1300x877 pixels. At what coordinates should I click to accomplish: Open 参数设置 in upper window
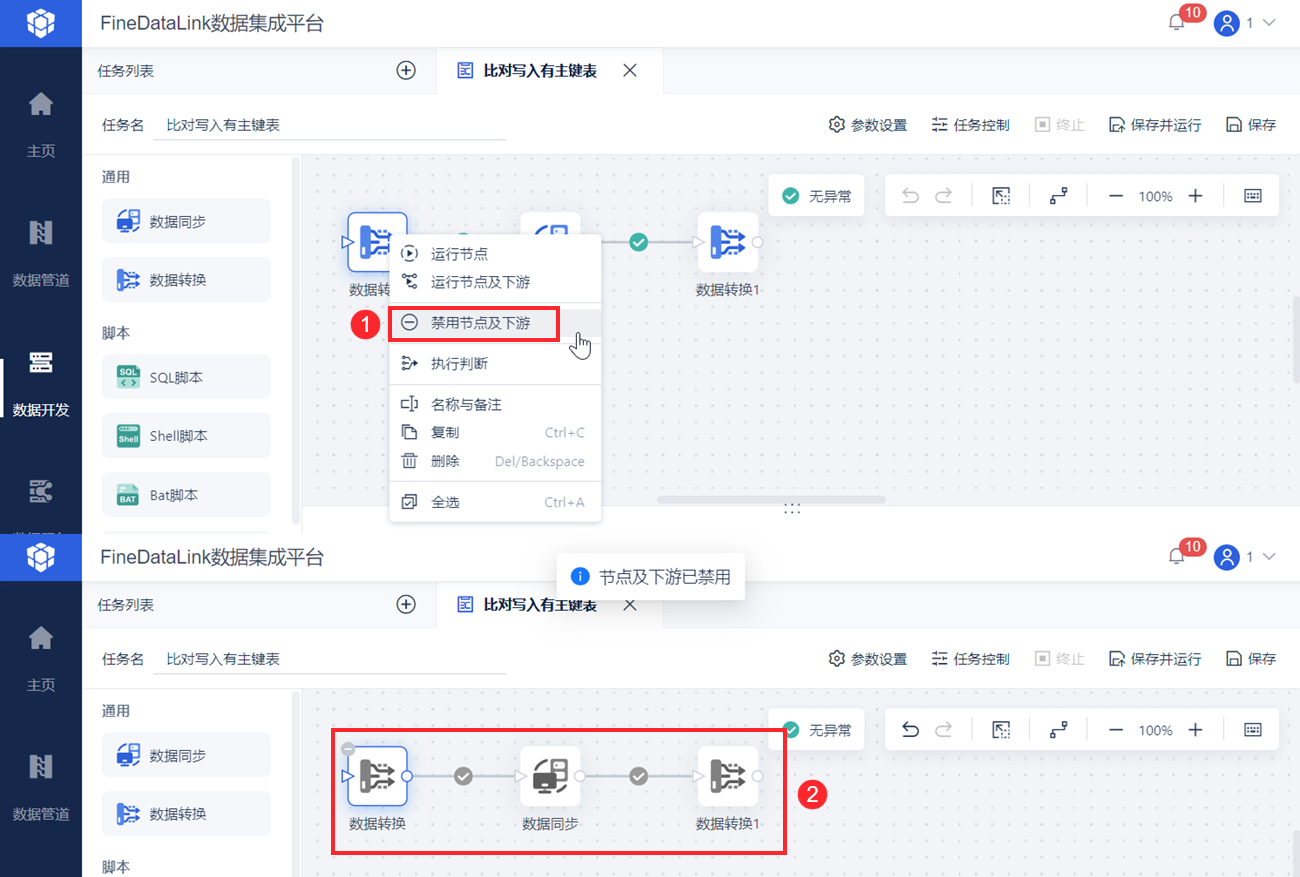(x=868, y=125)
